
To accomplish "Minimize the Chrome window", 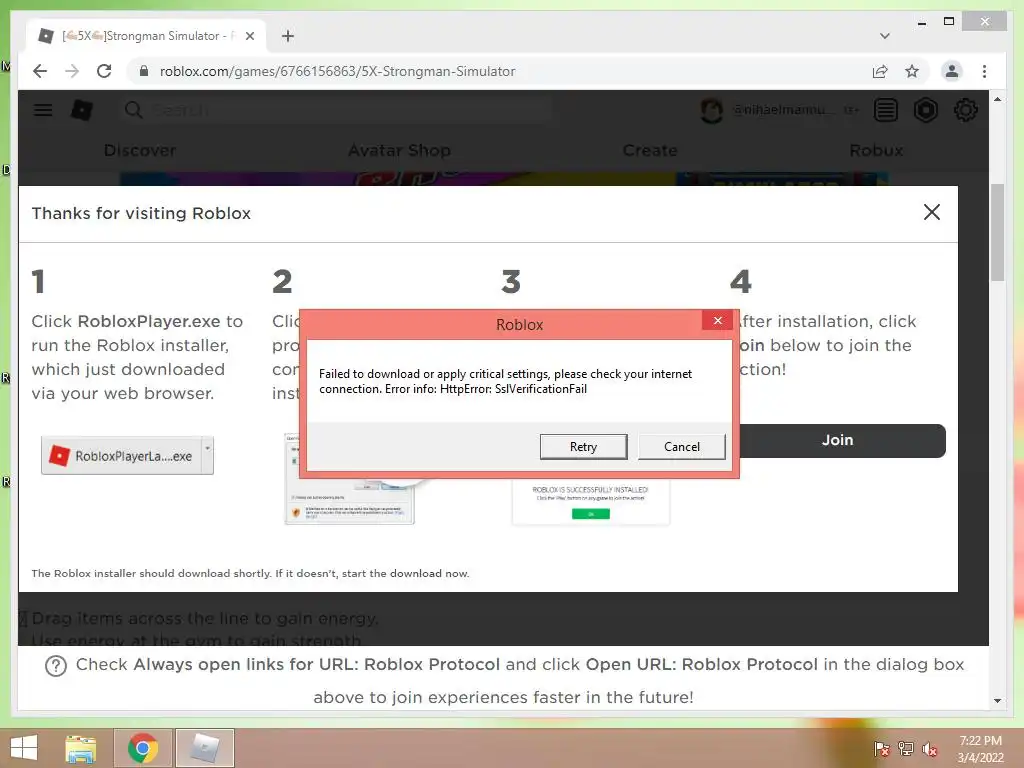I will (921, 22).
